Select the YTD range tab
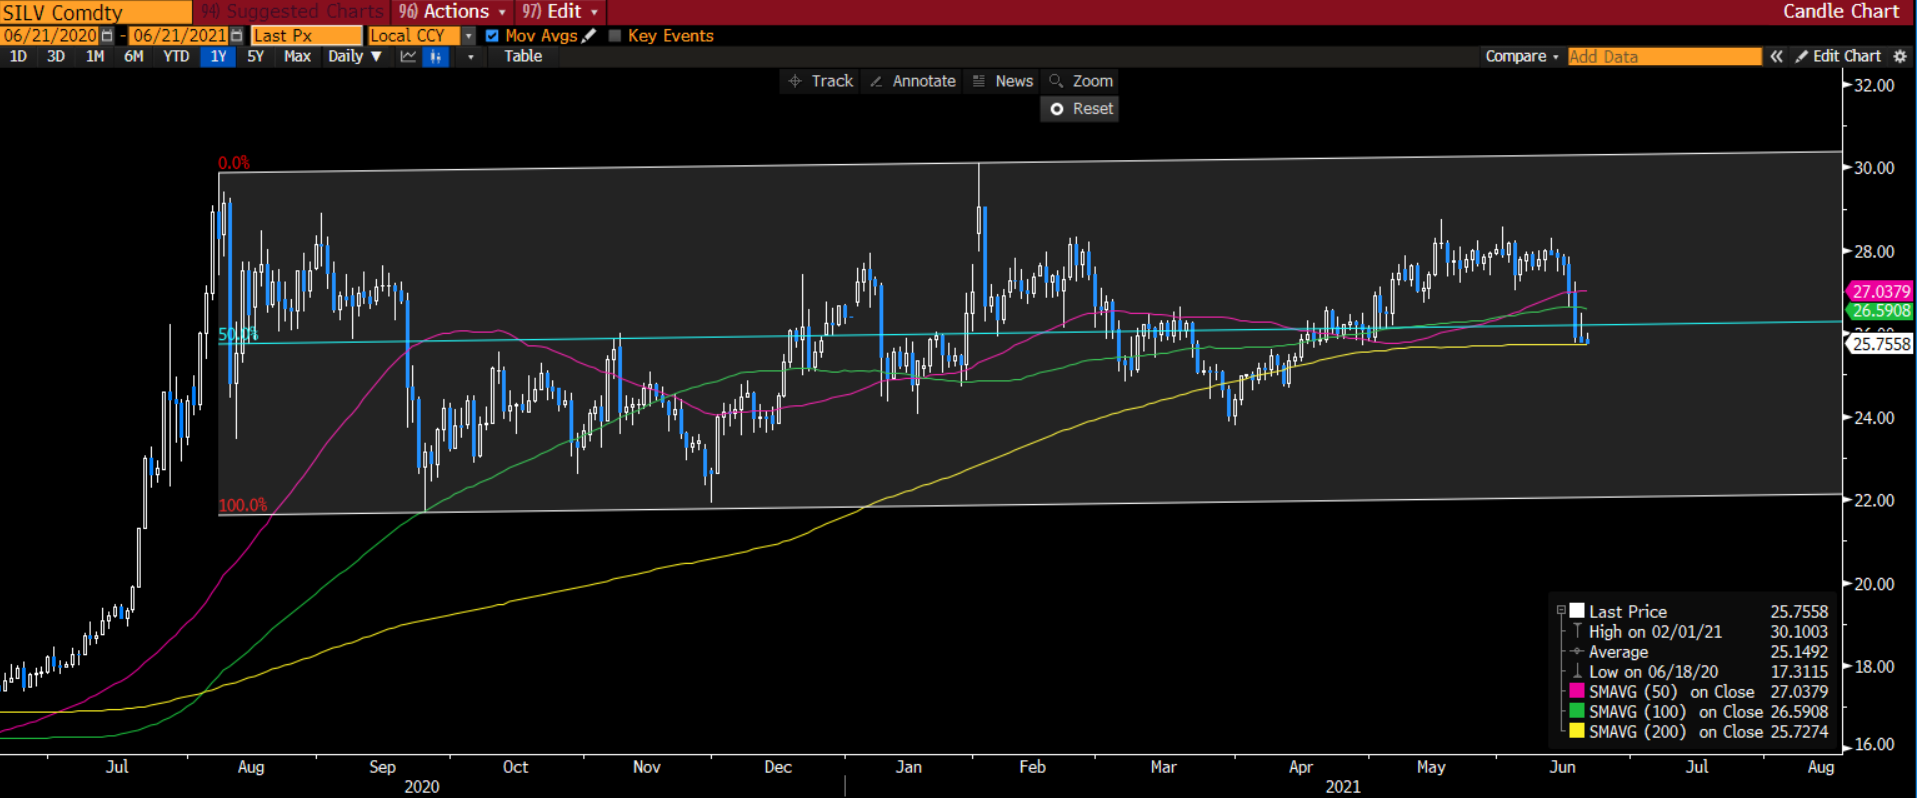The height and width of the screenshot is (798, 1917). point(176,57)
